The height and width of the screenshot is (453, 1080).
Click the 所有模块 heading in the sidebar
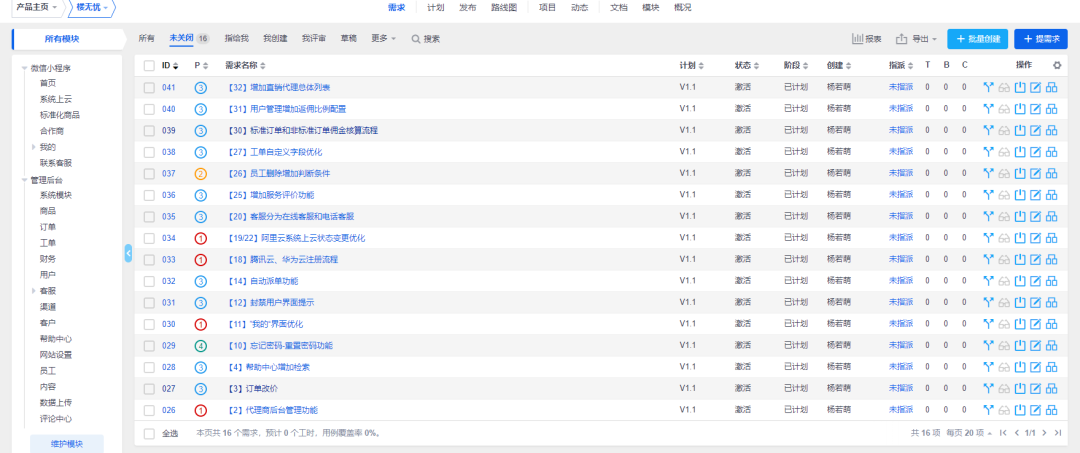62,39
